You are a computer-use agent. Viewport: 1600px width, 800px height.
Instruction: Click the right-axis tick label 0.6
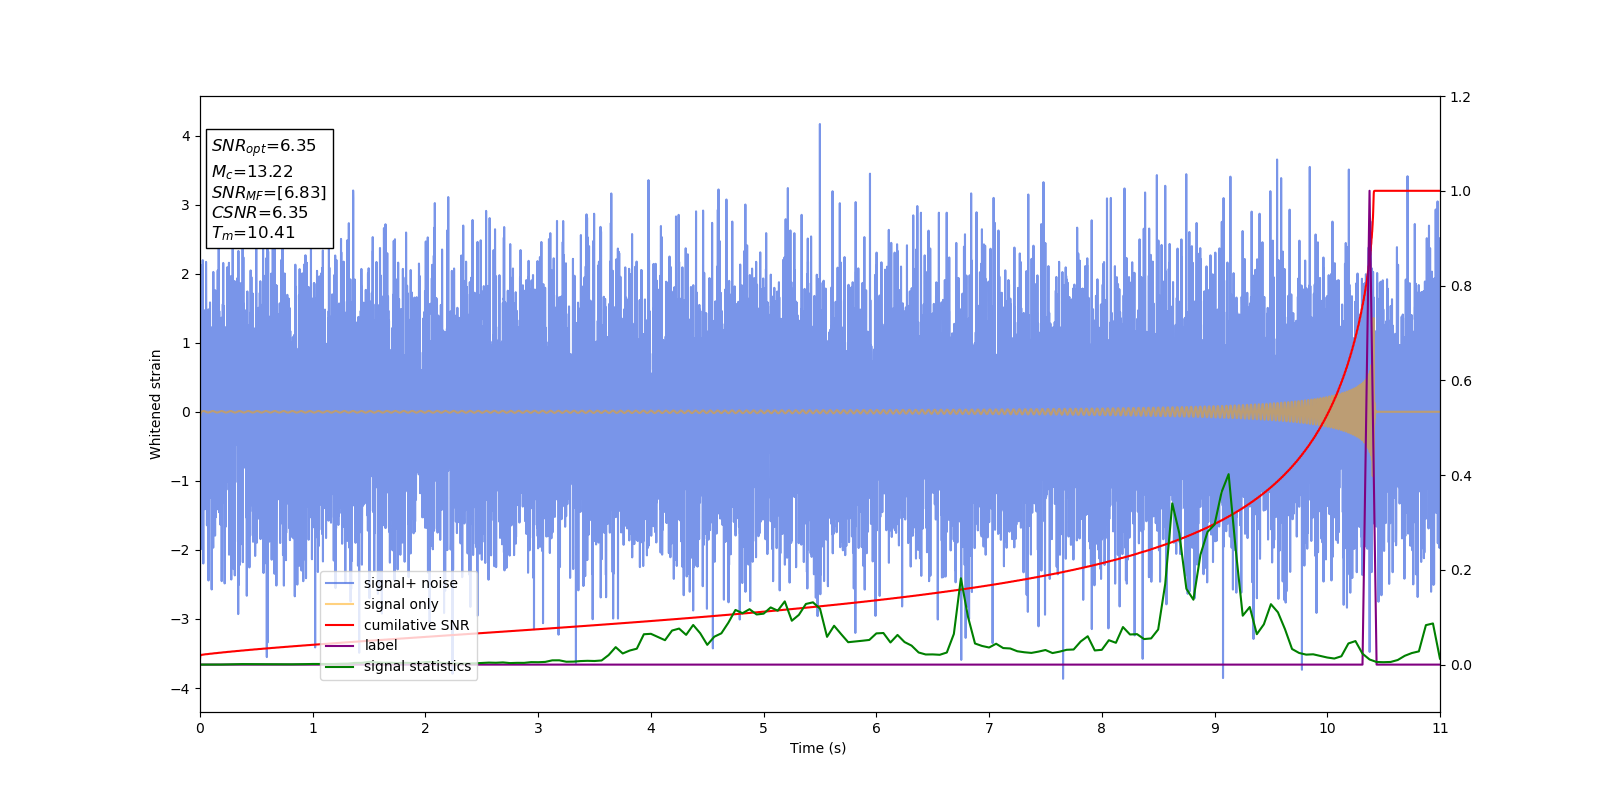(1460, 381)
